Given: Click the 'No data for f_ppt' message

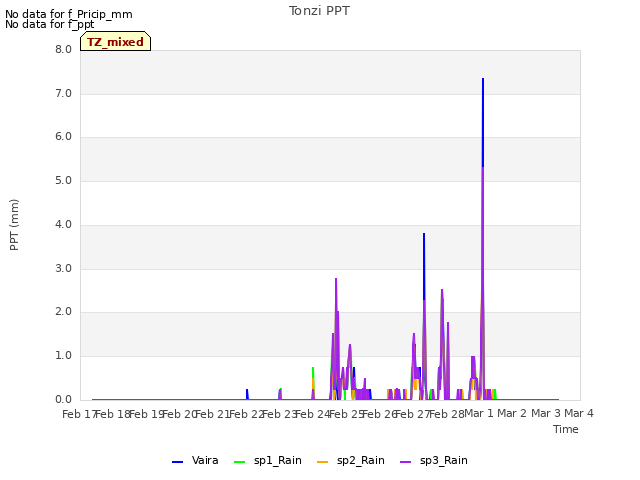Looking at the screenshot, I should [x=49, y=24].
